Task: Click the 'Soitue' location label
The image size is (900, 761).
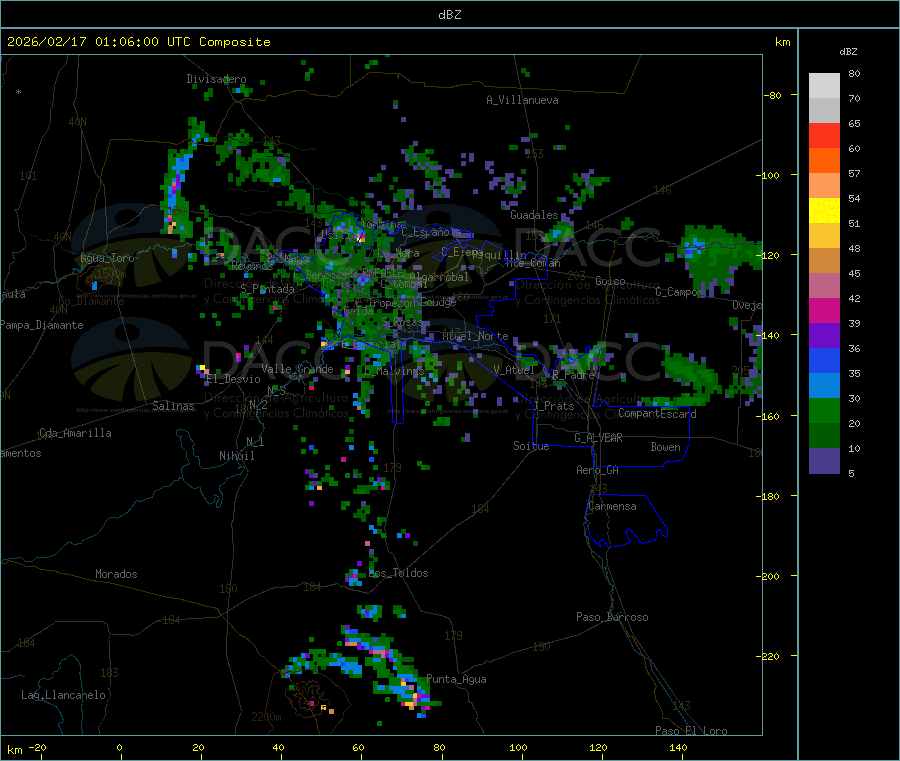Action: click(x=531, y=446)
